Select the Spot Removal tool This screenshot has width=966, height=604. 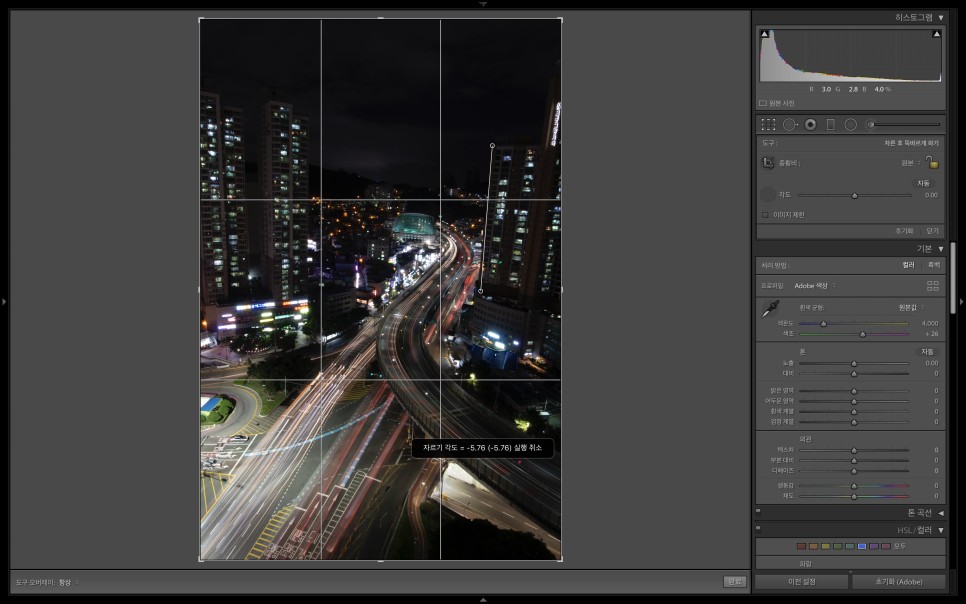pos(789,124)
